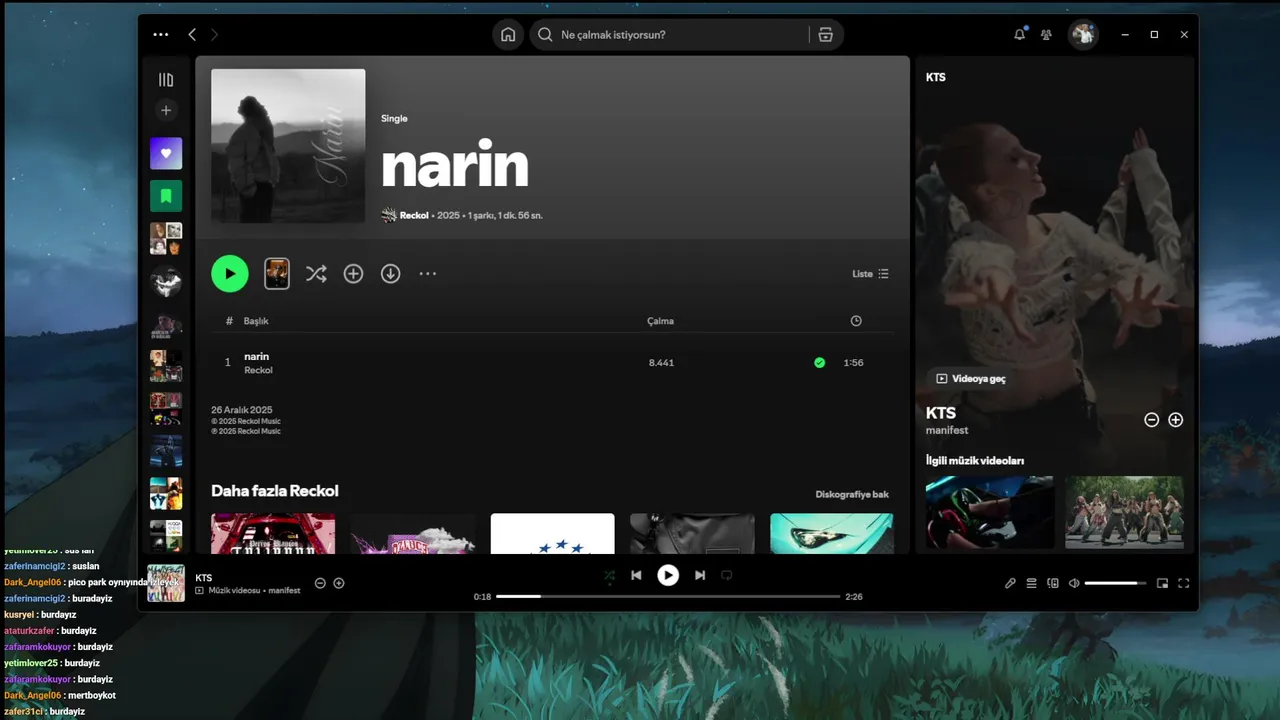Click the narin album cover art
The image size is (1280, 720).
click(x=288, y=146)
